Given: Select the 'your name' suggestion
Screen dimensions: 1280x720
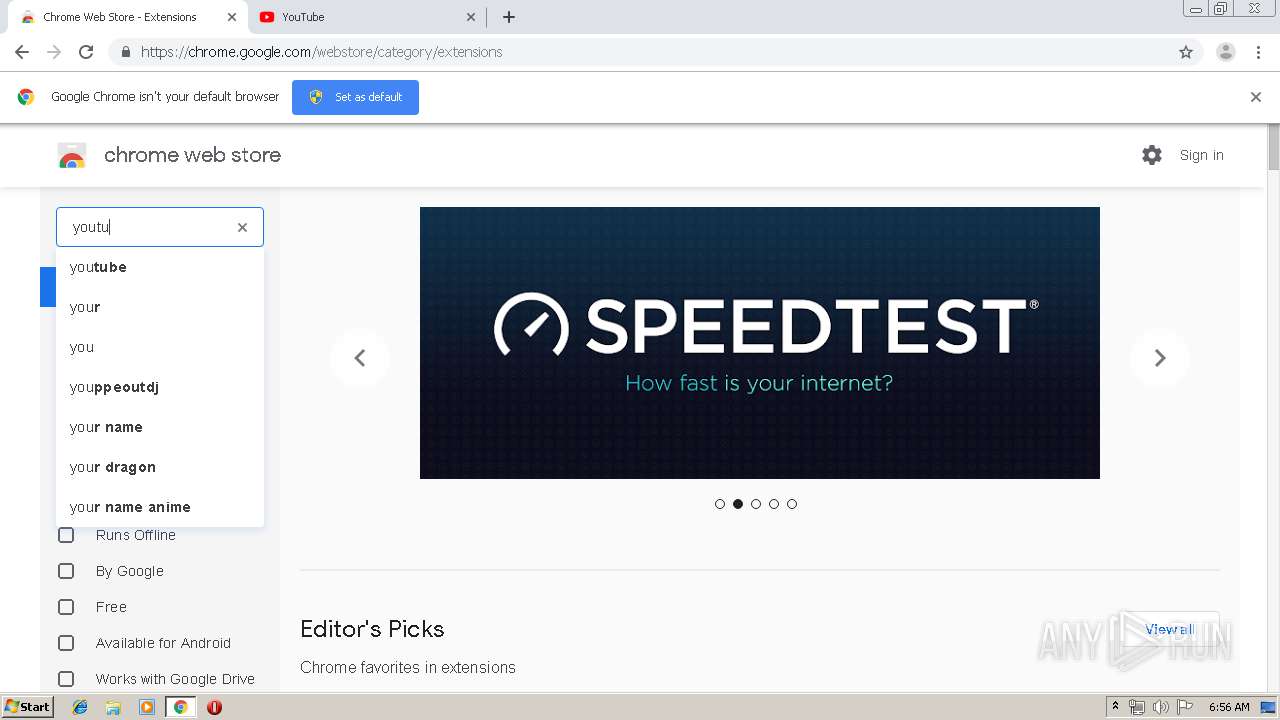Looking at the screenshot, I should click(x=160, y=427).
